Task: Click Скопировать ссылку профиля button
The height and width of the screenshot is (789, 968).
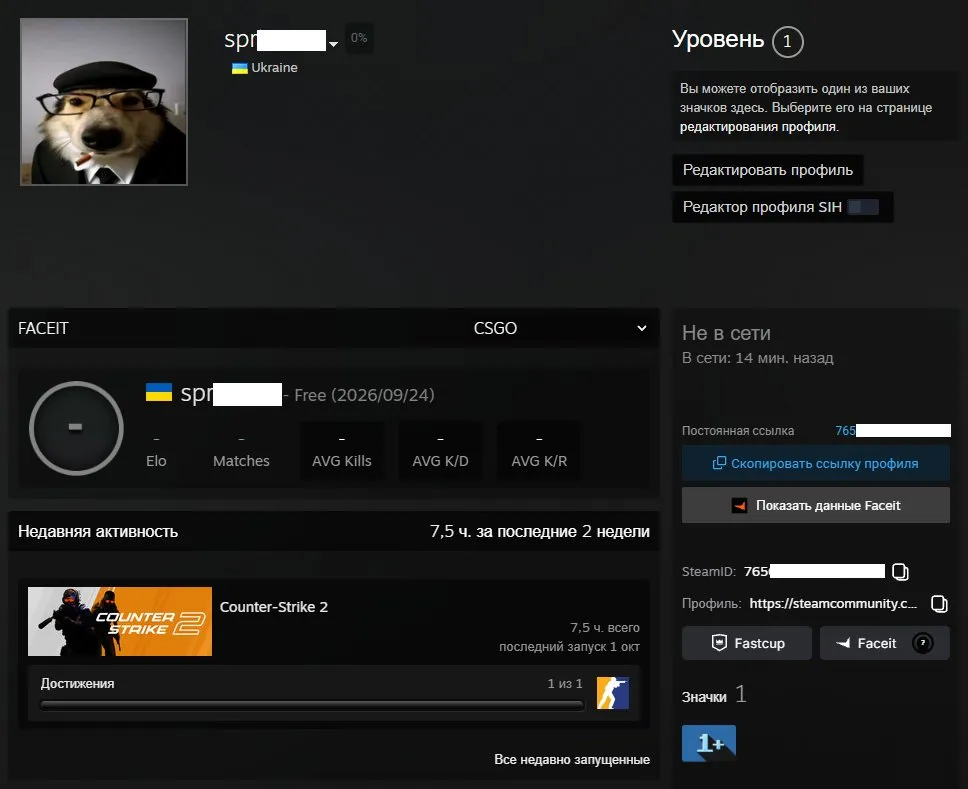Action: pos(816,463)
